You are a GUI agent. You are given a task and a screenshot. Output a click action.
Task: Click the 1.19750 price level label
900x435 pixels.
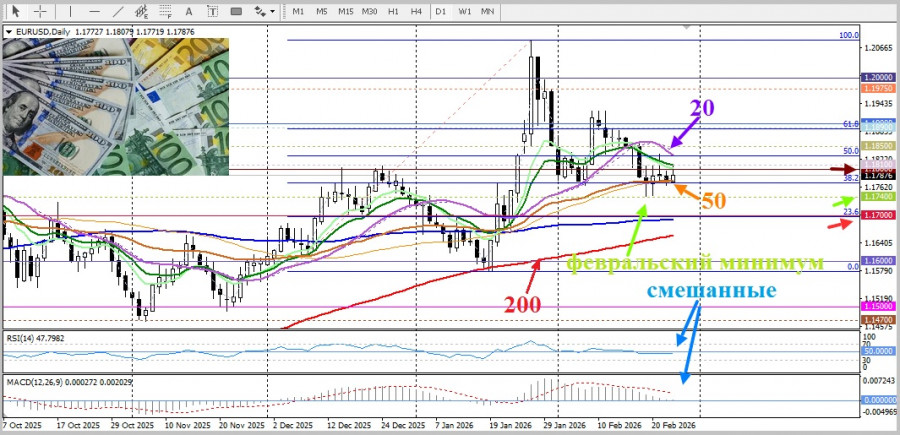click(x=878, y=88)
